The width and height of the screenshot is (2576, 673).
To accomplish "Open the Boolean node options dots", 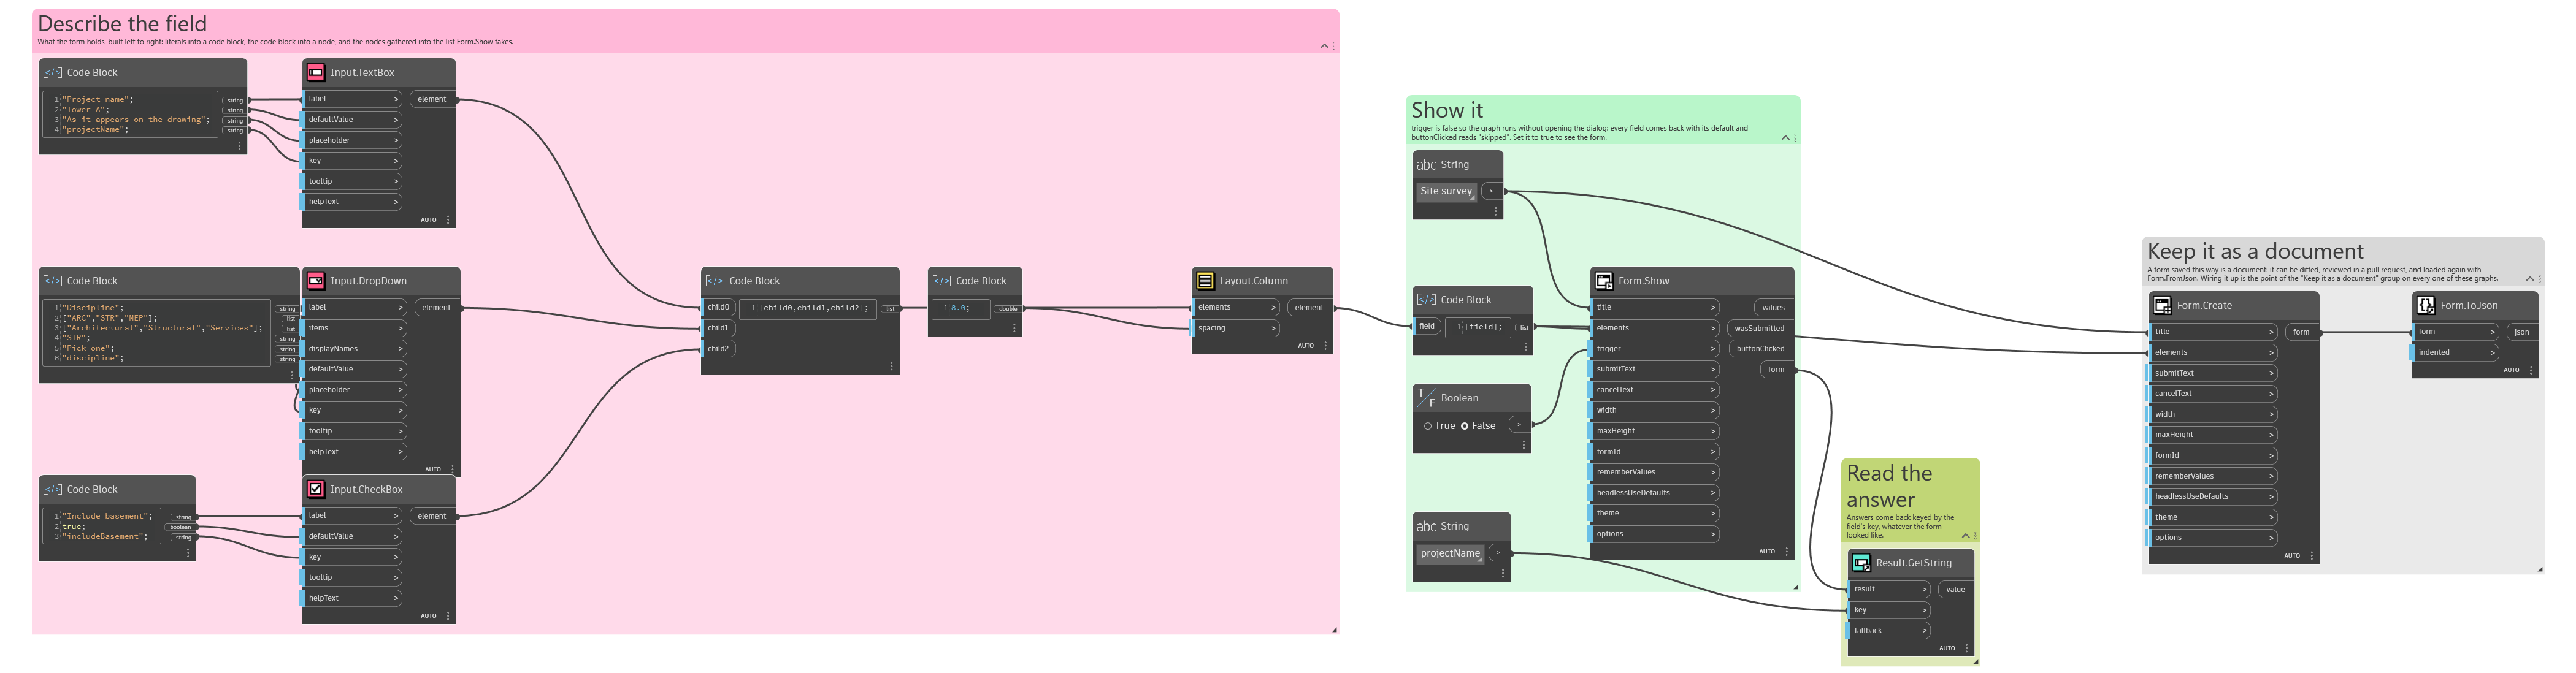I will point(1524,445).
